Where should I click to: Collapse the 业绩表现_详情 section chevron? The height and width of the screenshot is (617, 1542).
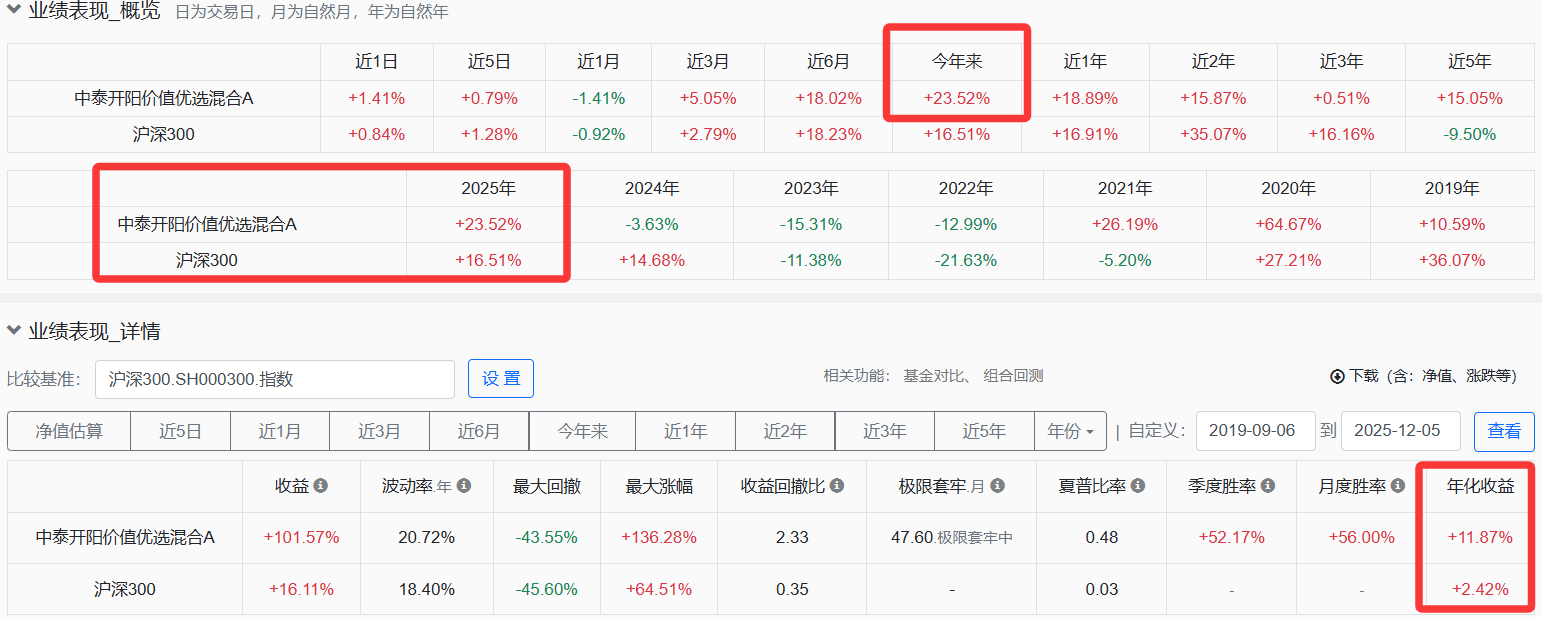click(14, 329)
